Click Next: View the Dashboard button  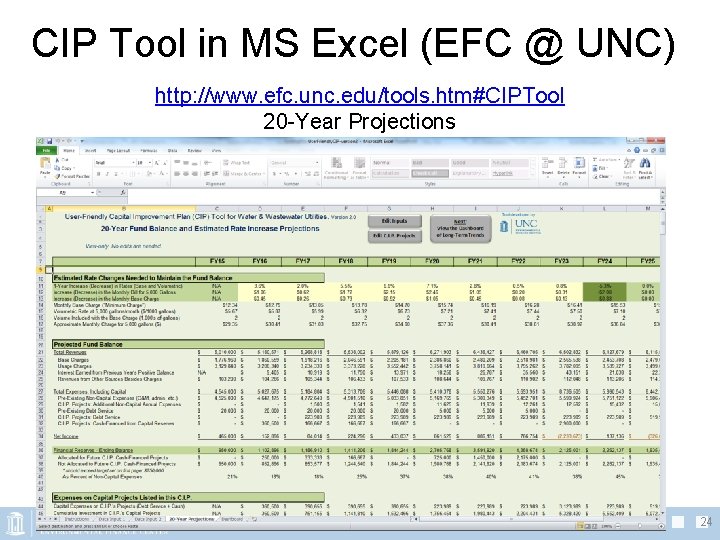[460, 228]
